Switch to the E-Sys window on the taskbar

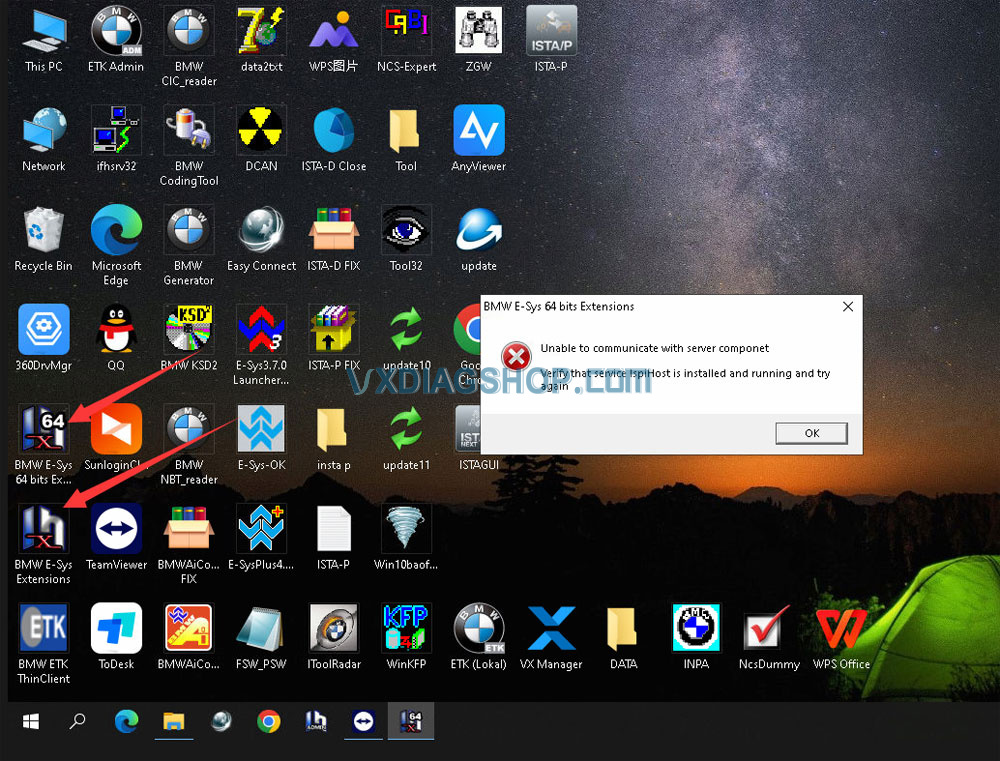[x=410, y=721]
